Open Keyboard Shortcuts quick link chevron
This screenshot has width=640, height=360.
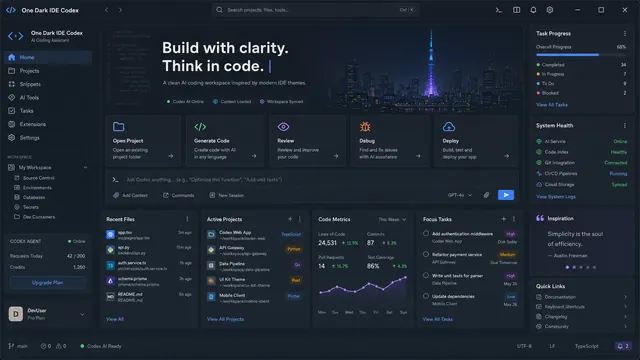(625, 307)
